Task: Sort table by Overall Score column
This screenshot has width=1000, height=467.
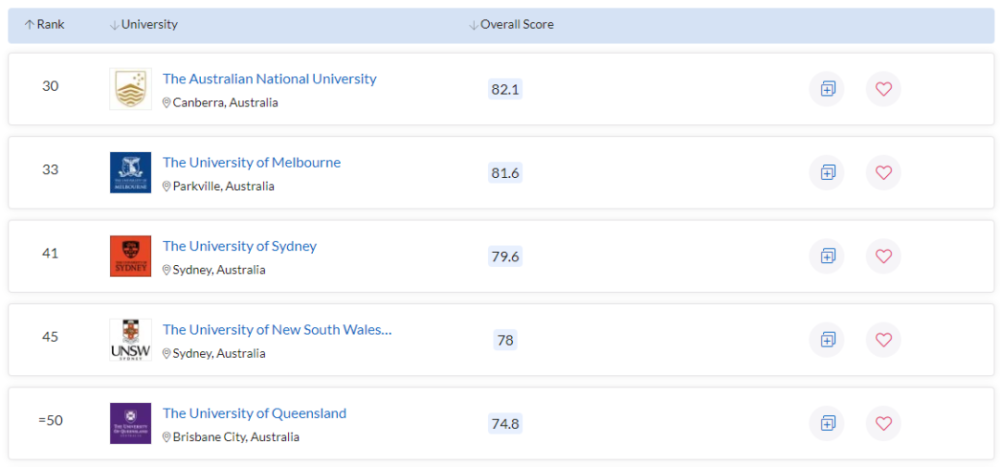Action: [x=511, y=25]
